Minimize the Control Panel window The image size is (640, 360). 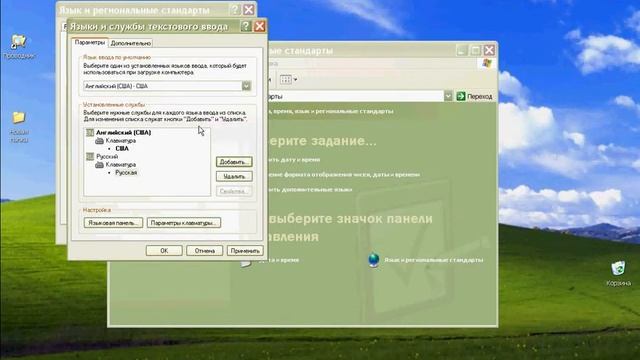(x=461, y=50)
